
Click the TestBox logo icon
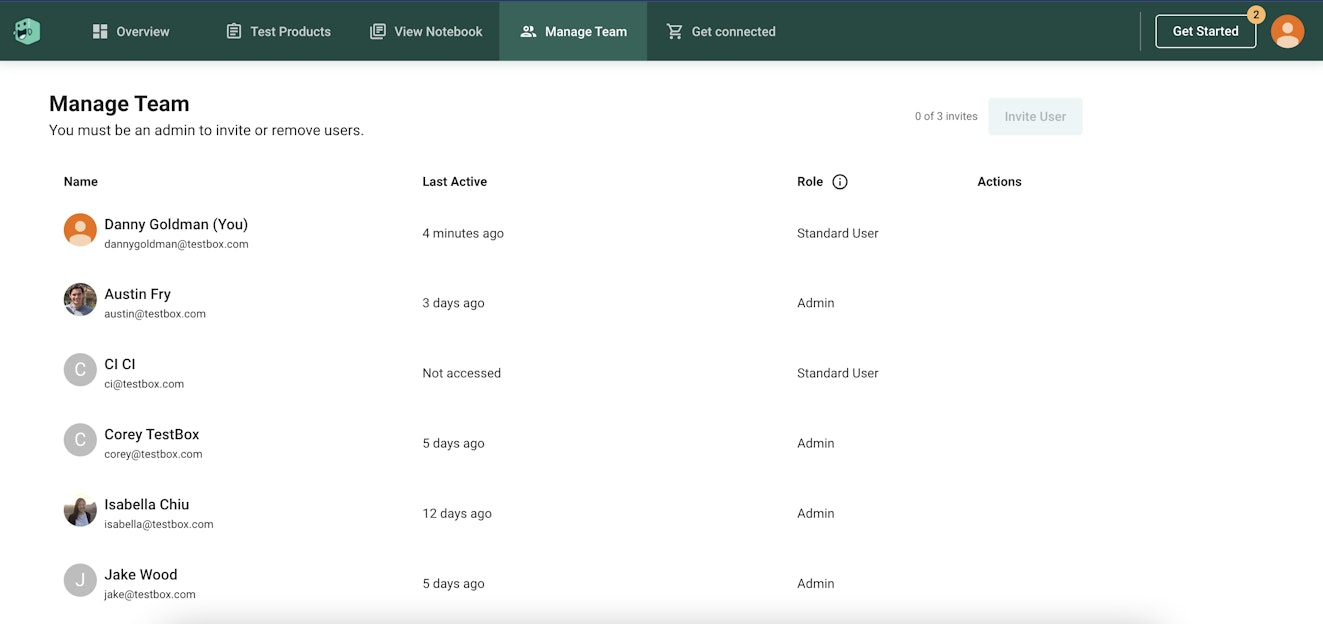(x=27, y=31)
